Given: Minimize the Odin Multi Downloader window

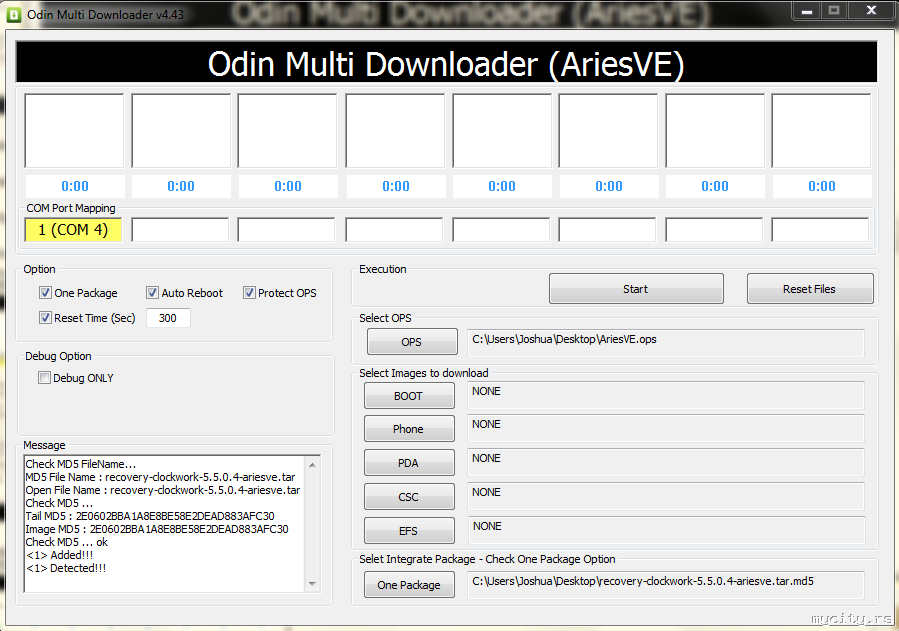Looking at the screenshot, I should point(806,11).
